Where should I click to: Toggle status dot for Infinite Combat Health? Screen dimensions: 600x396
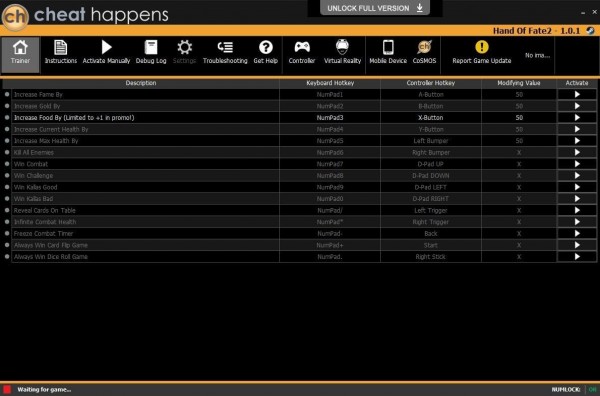pos(7,222)
